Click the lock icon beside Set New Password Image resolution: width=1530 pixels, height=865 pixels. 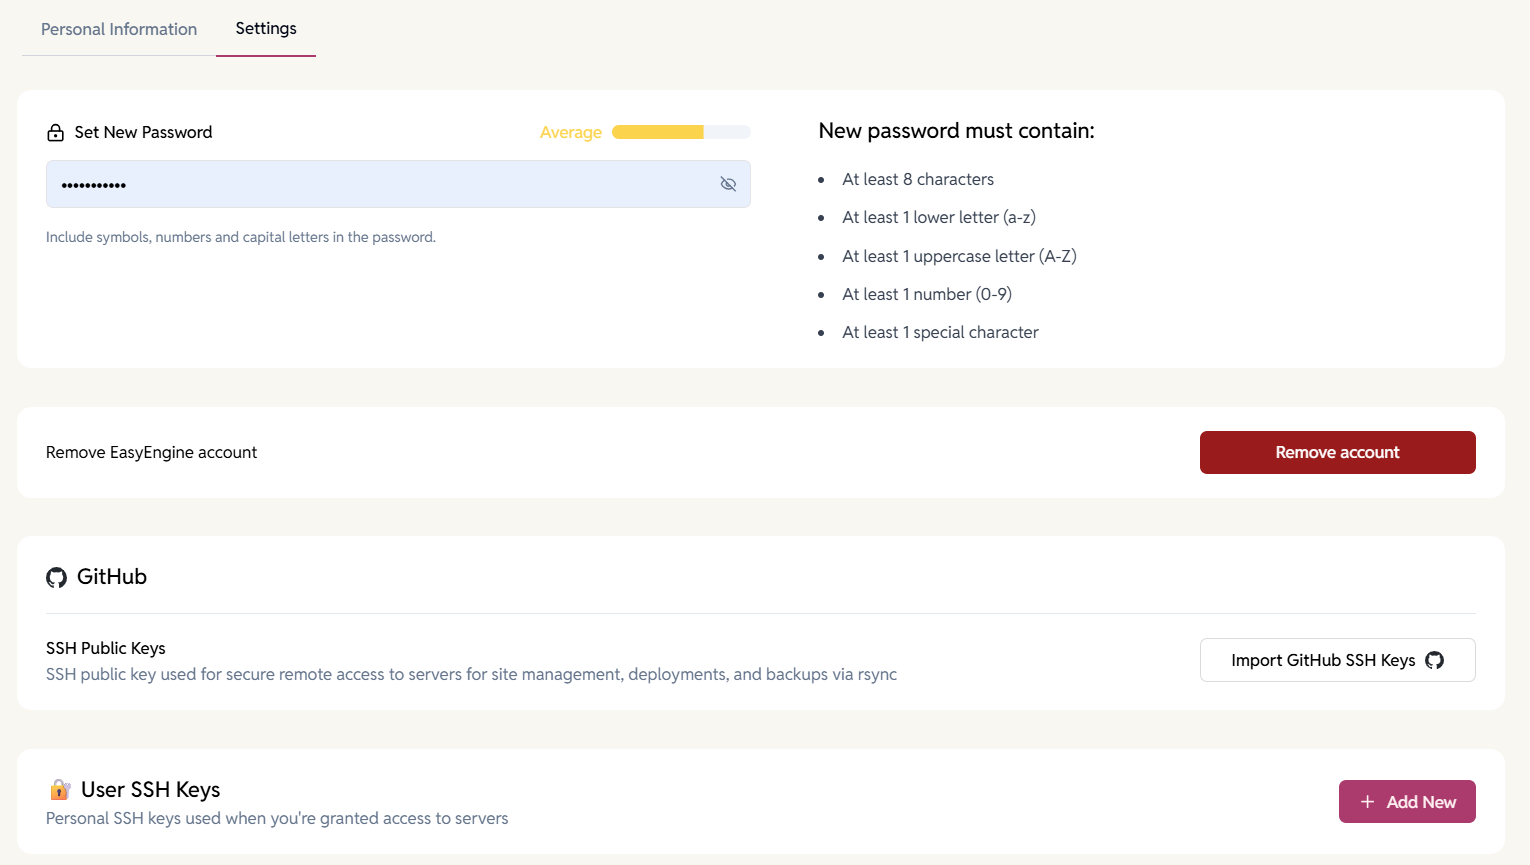pyautogui.click(x=56, y=133)
